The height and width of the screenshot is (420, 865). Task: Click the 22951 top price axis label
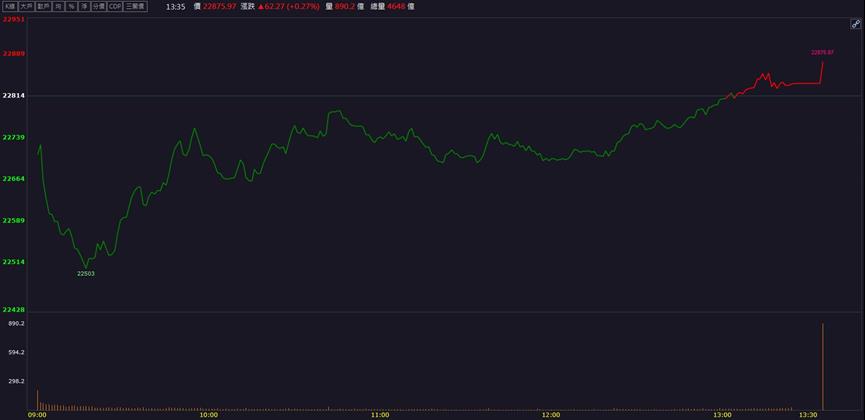(13, 19)
